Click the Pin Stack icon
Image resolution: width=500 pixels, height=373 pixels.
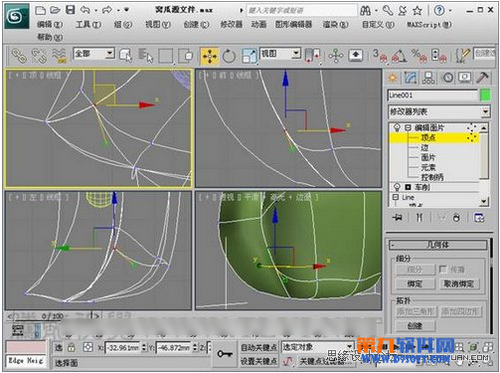pyautogui.click(x=397, y=218)
